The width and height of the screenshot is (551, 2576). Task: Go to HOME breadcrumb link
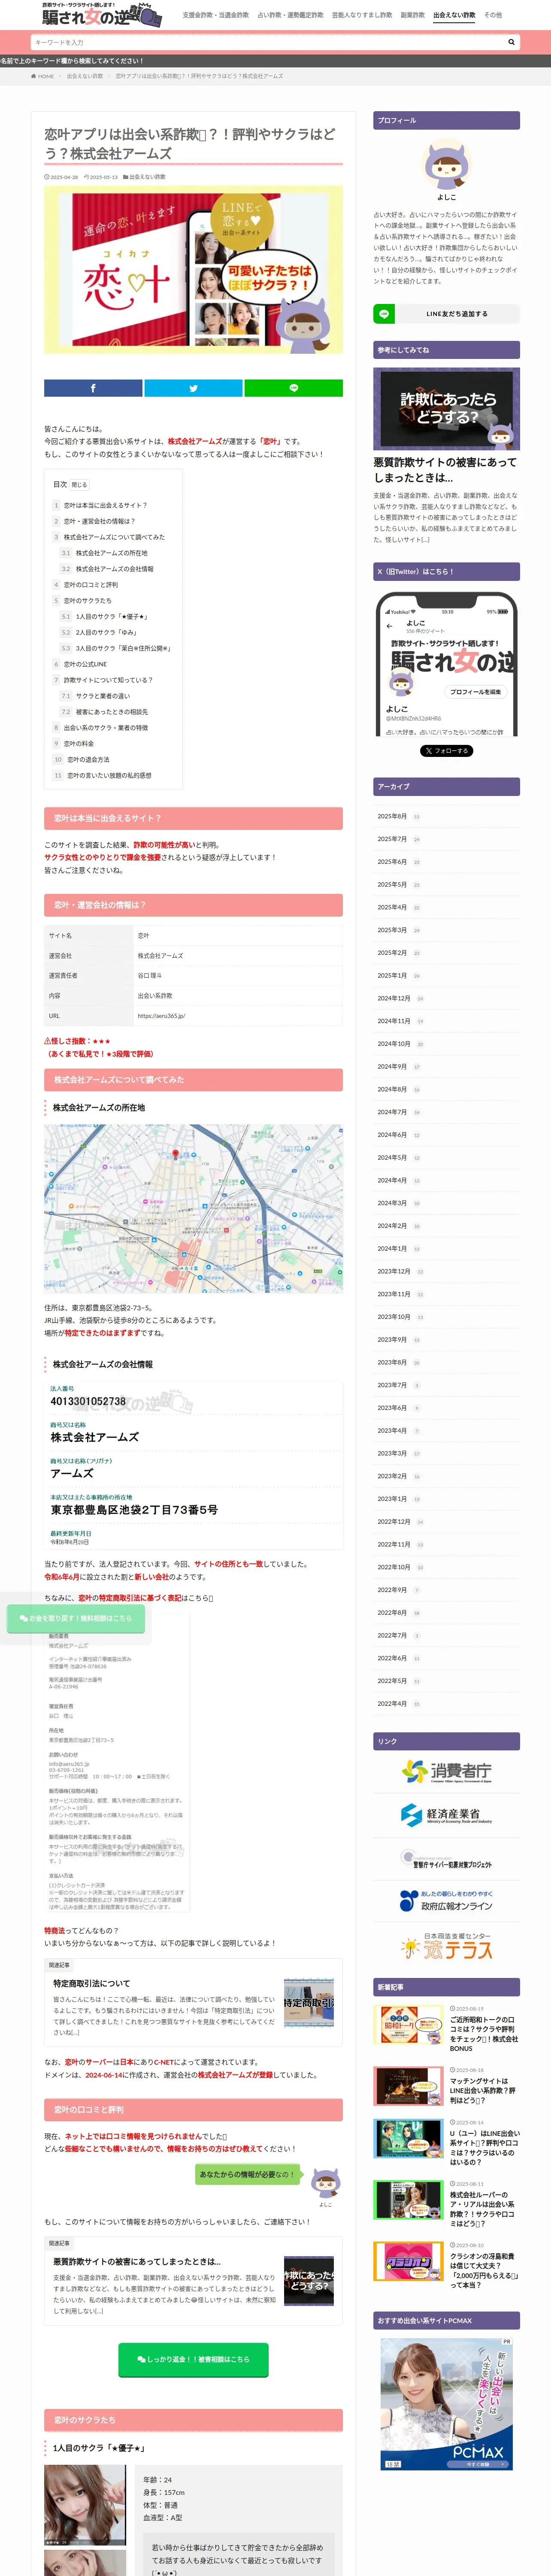tap(43, 76)
